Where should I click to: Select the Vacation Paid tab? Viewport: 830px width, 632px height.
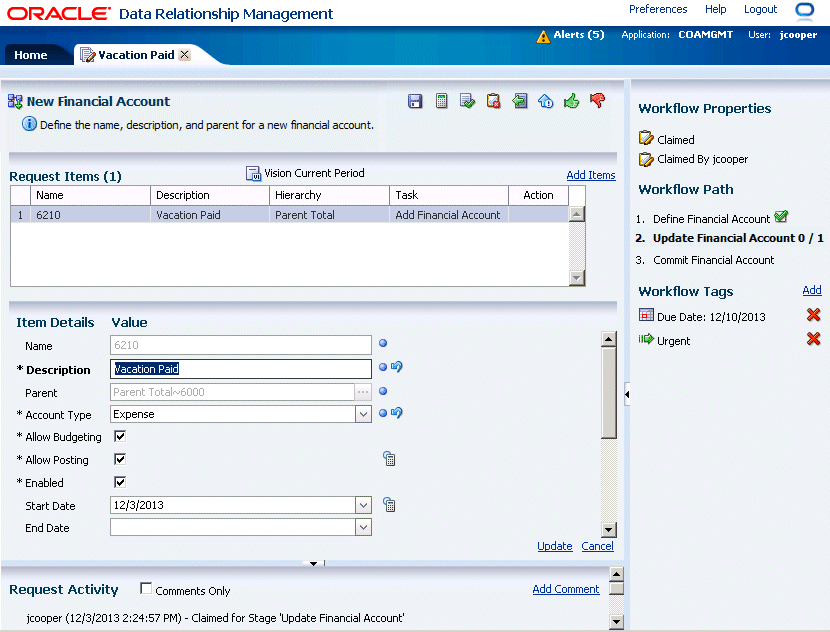[x=136, y=55]
